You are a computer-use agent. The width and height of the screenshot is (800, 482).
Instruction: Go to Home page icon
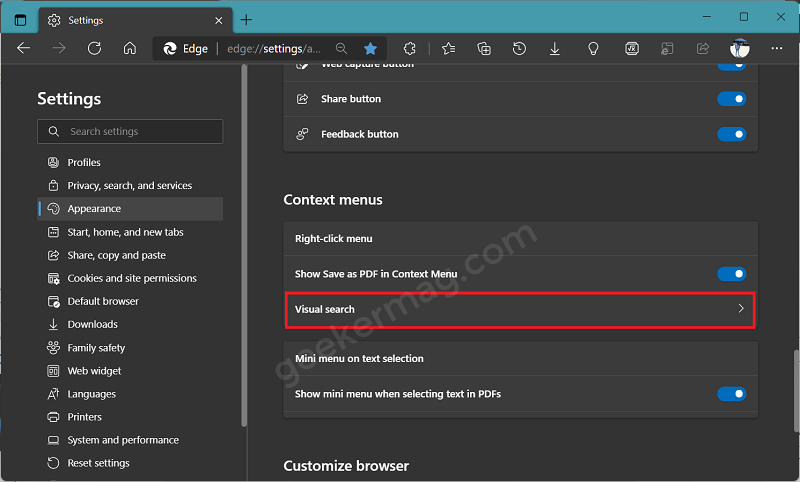point(130,48)
